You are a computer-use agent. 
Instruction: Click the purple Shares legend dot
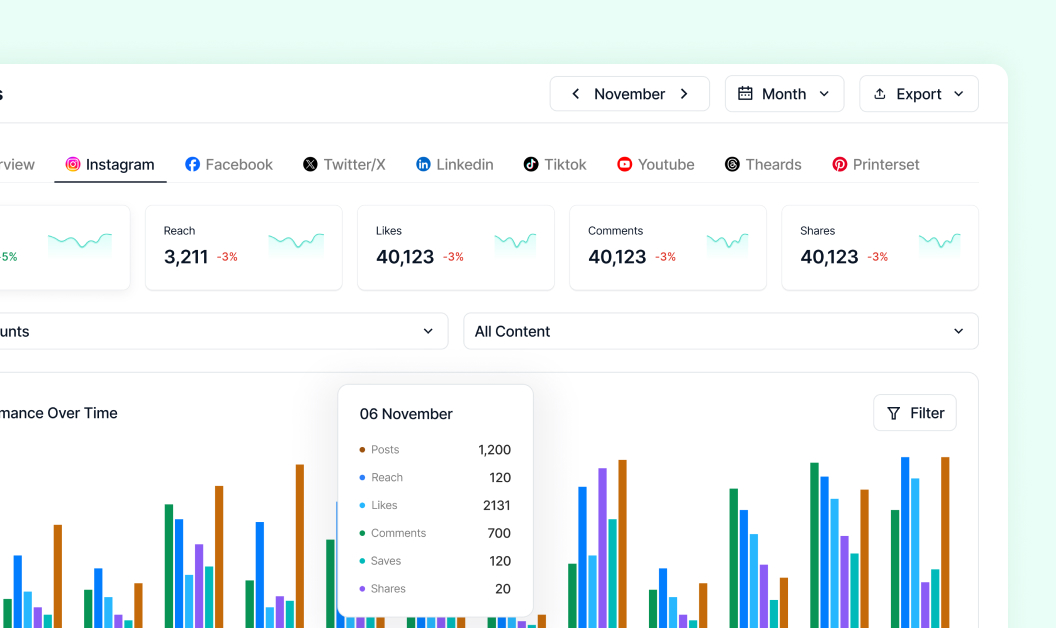[x=362, y=589]
